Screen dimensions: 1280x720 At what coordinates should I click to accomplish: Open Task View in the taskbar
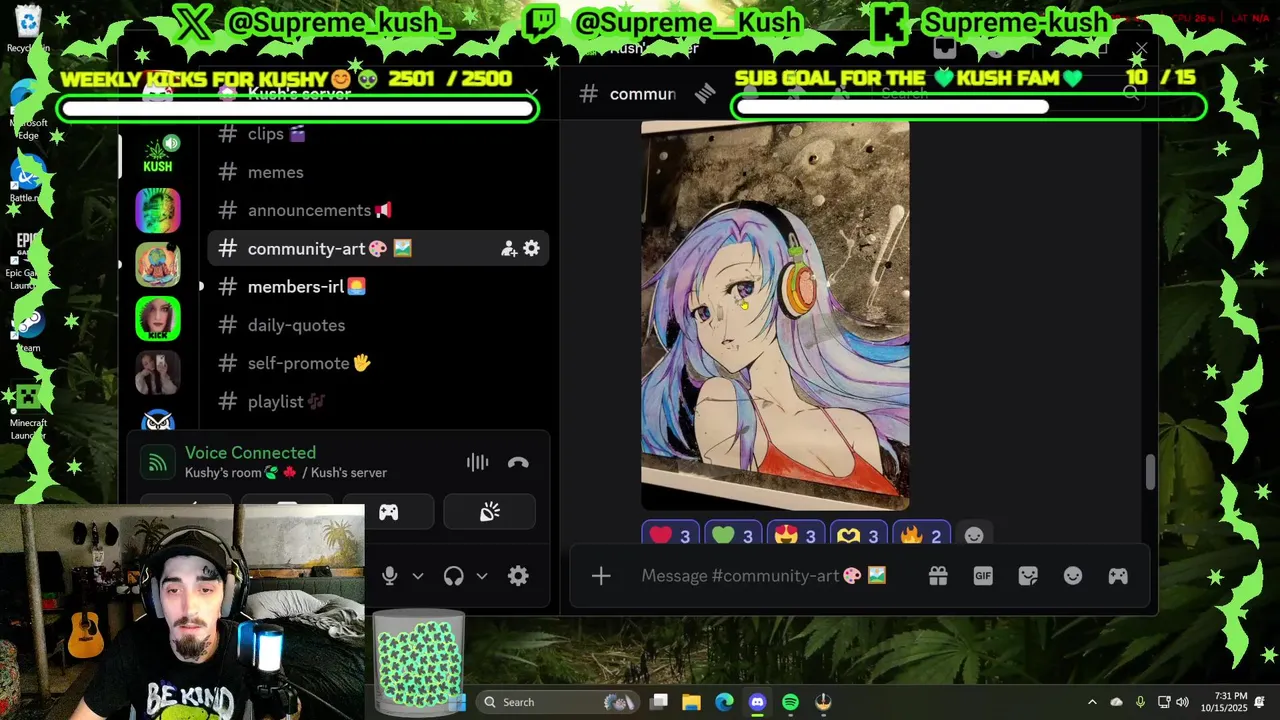pyautogui.click(x=659, y=702)
